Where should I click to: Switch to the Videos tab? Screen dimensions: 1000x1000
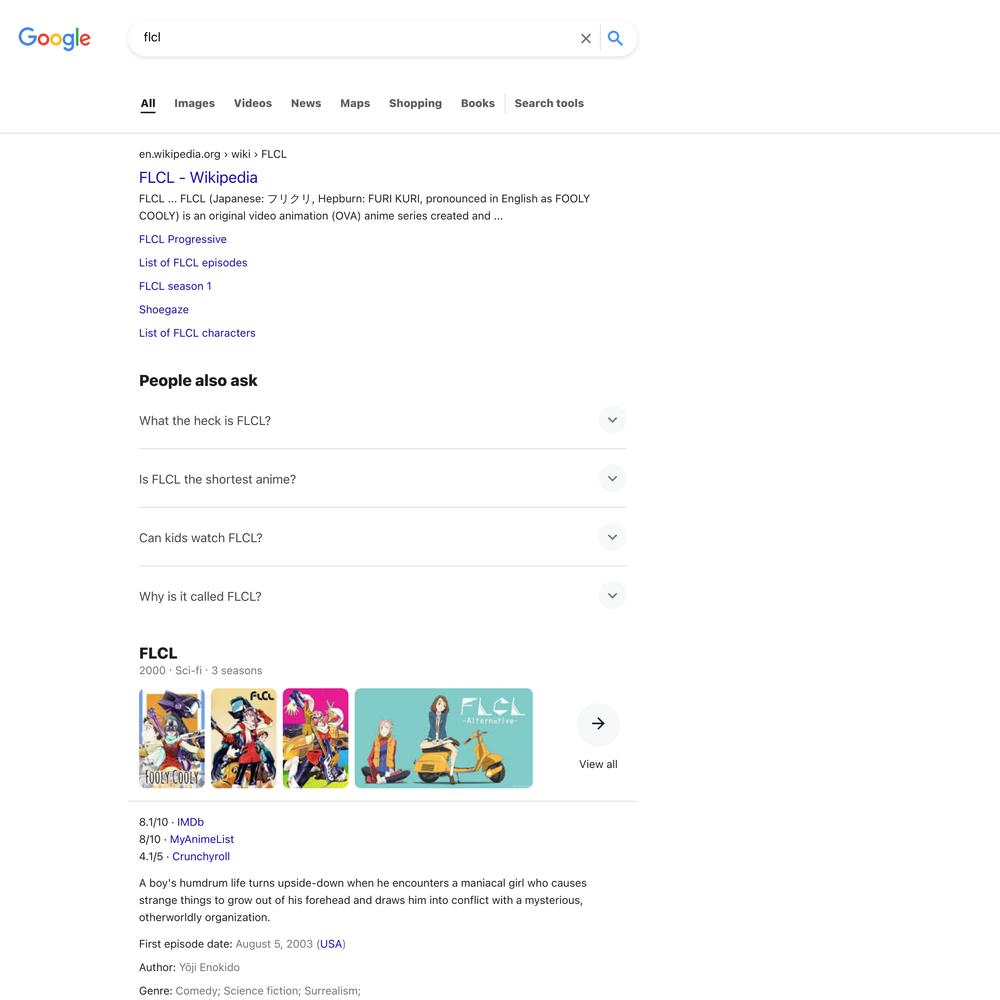[x=253, y=103]
